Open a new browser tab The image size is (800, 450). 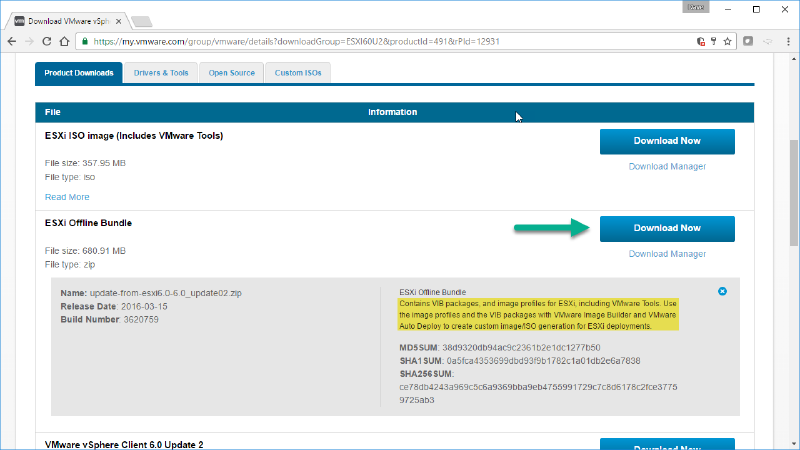pyautogui.click(x=141, y=21)
